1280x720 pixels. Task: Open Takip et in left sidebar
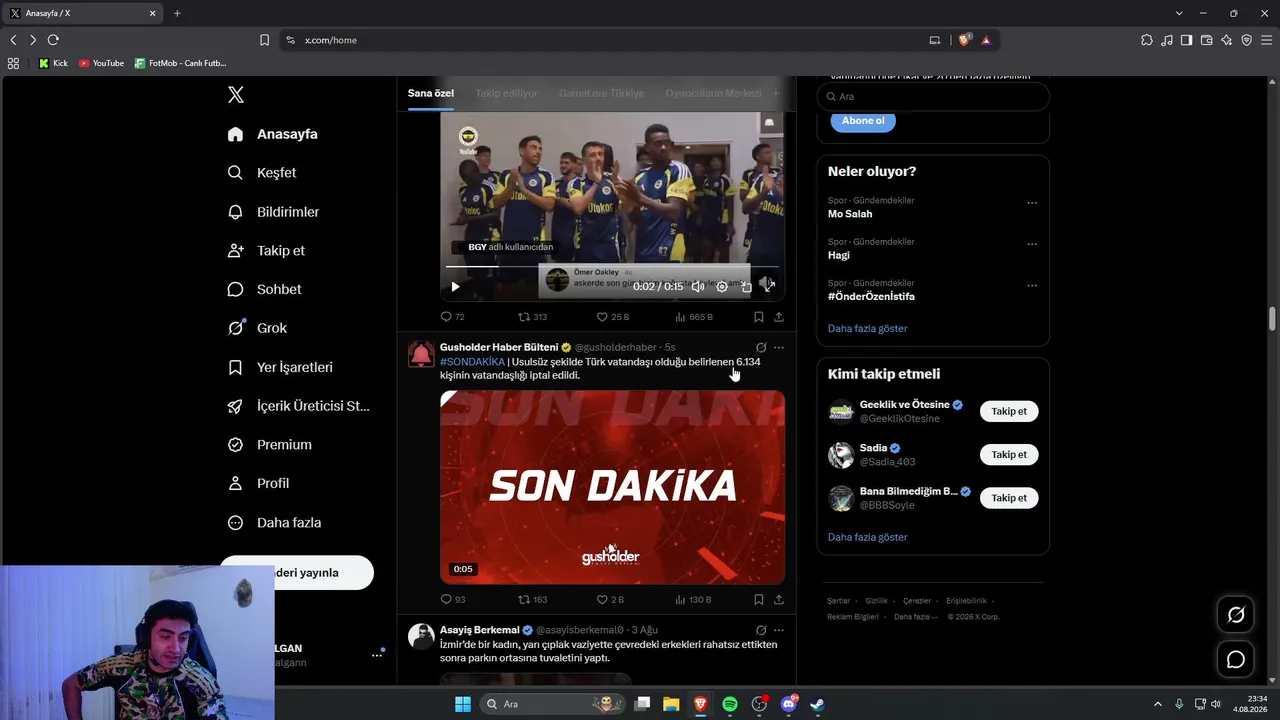coord(266,251)
